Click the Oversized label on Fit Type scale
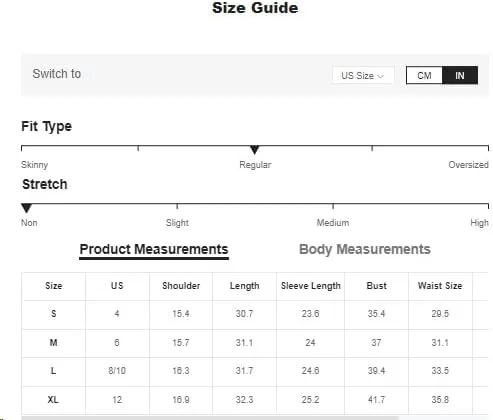493x420 pixels. pos(468,165)
